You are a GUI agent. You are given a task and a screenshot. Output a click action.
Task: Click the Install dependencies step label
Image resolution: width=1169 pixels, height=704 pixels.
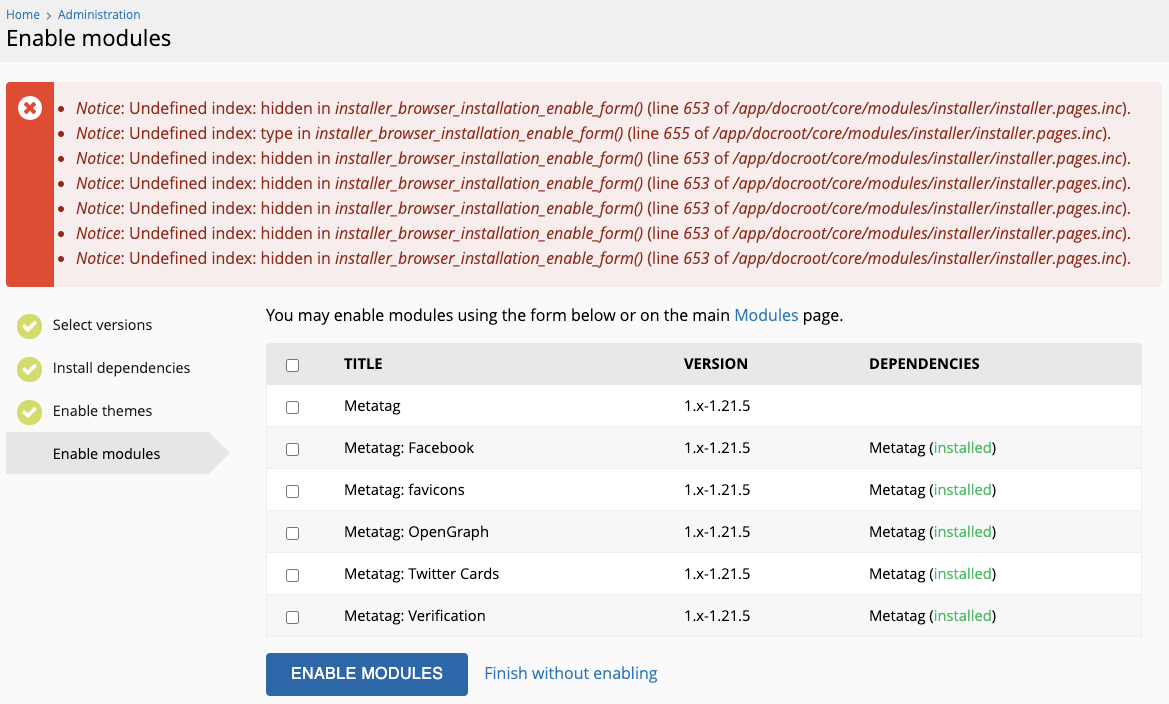coord(121,368)
